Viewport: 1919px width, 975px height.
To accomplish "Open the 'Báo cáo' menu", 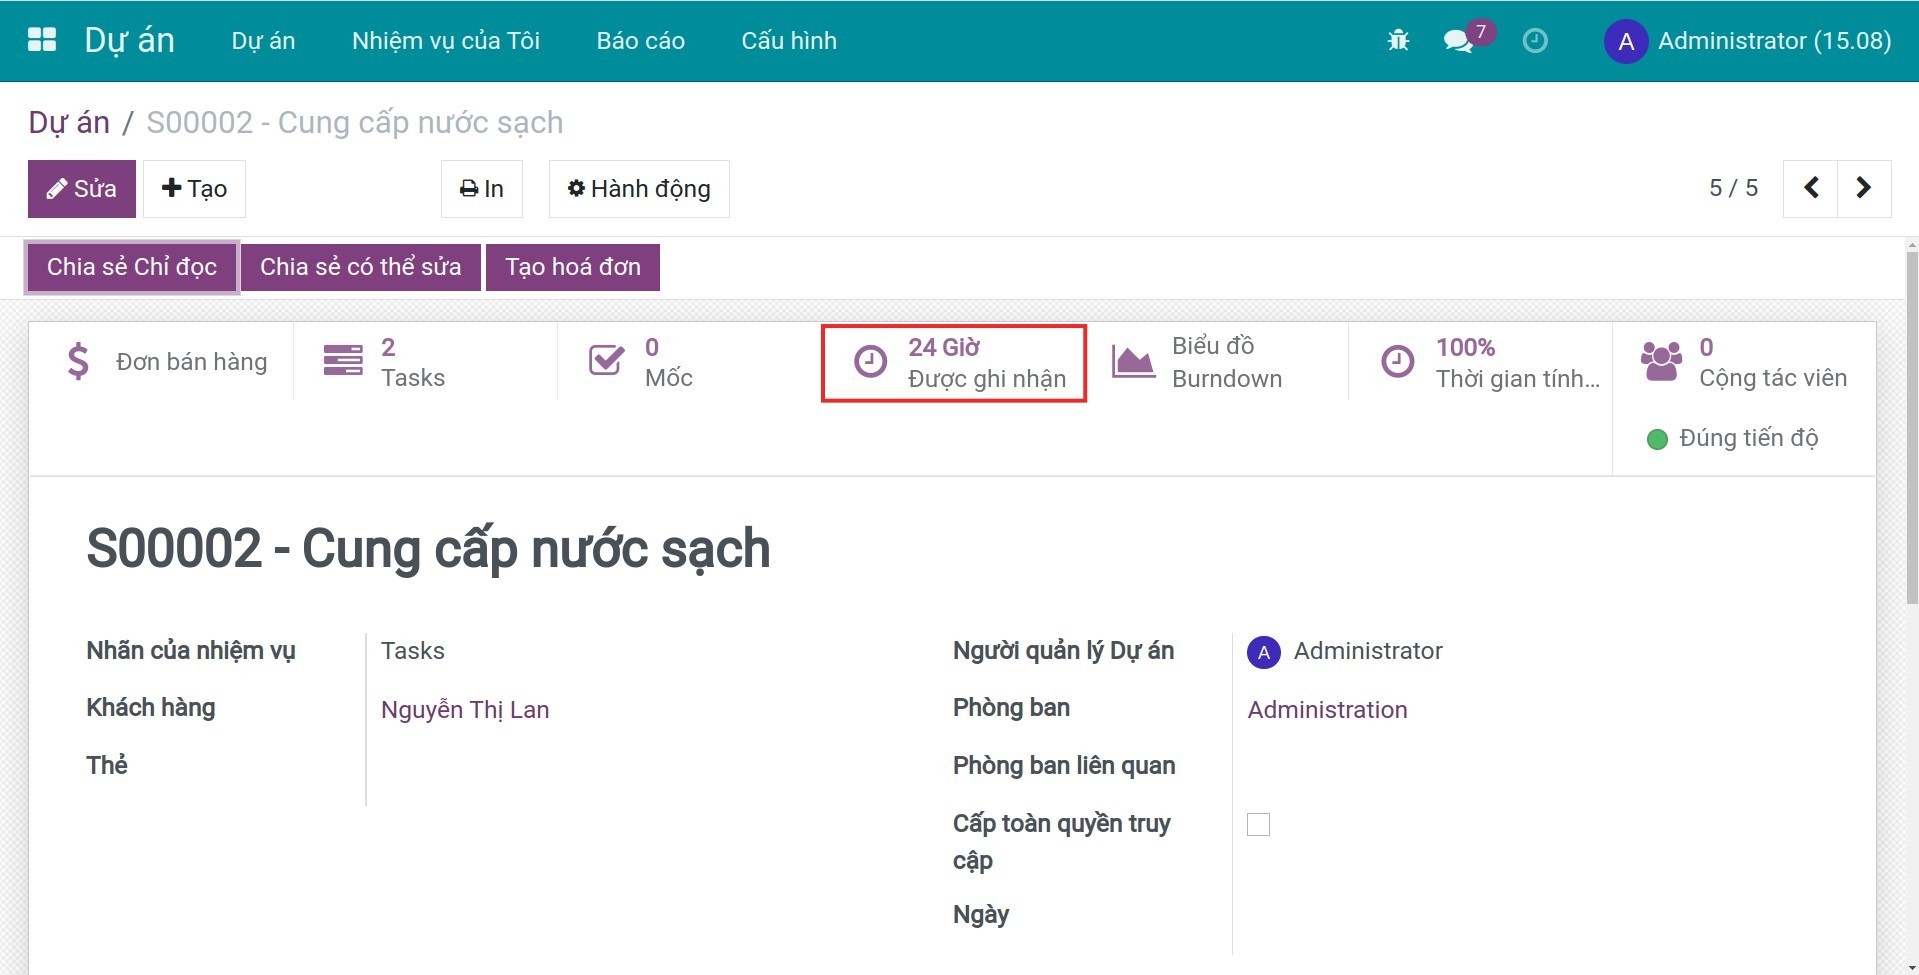I will click(x=640, y=41).
